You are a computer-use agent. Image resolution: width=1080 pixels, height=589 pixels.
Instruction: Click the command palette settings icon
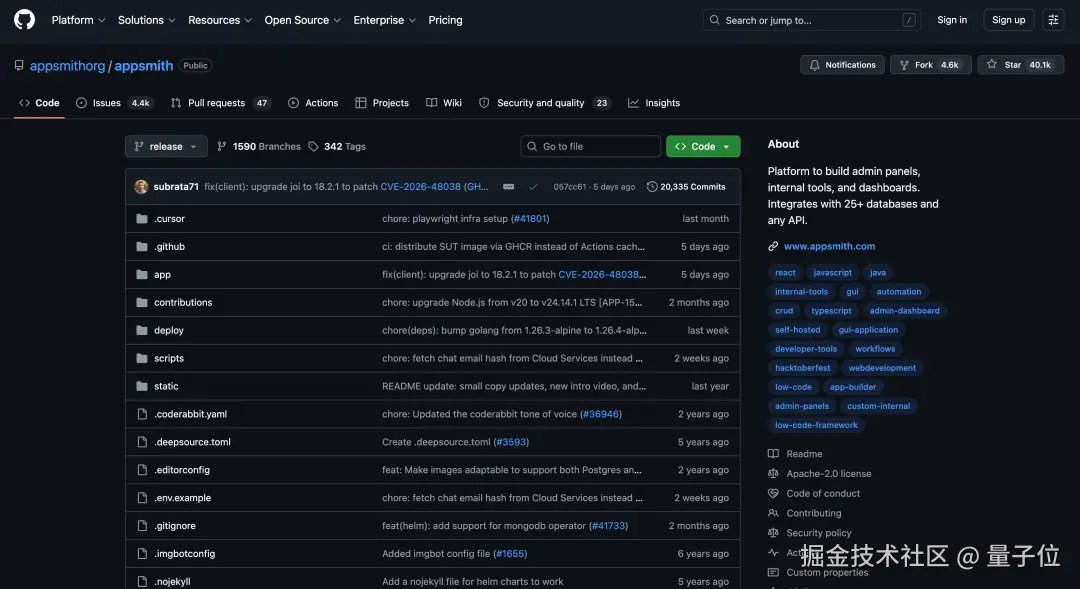point(1053,20)
